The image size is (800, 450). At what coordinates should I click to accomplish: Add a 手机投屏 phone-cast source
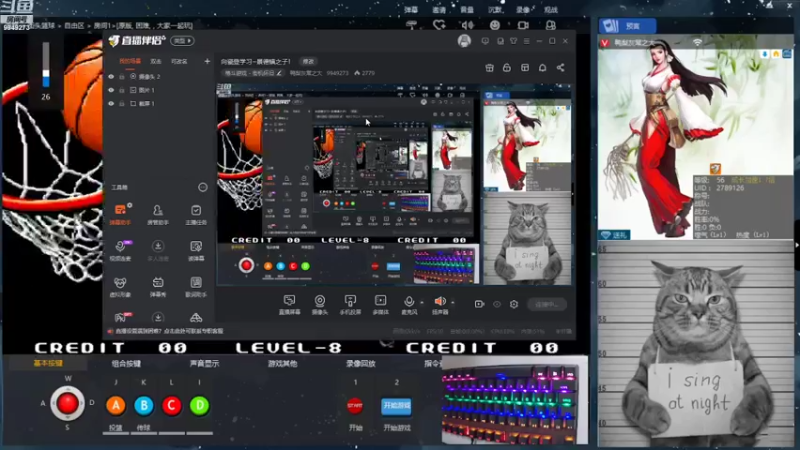pyautogui.click(x=350, y=305)
